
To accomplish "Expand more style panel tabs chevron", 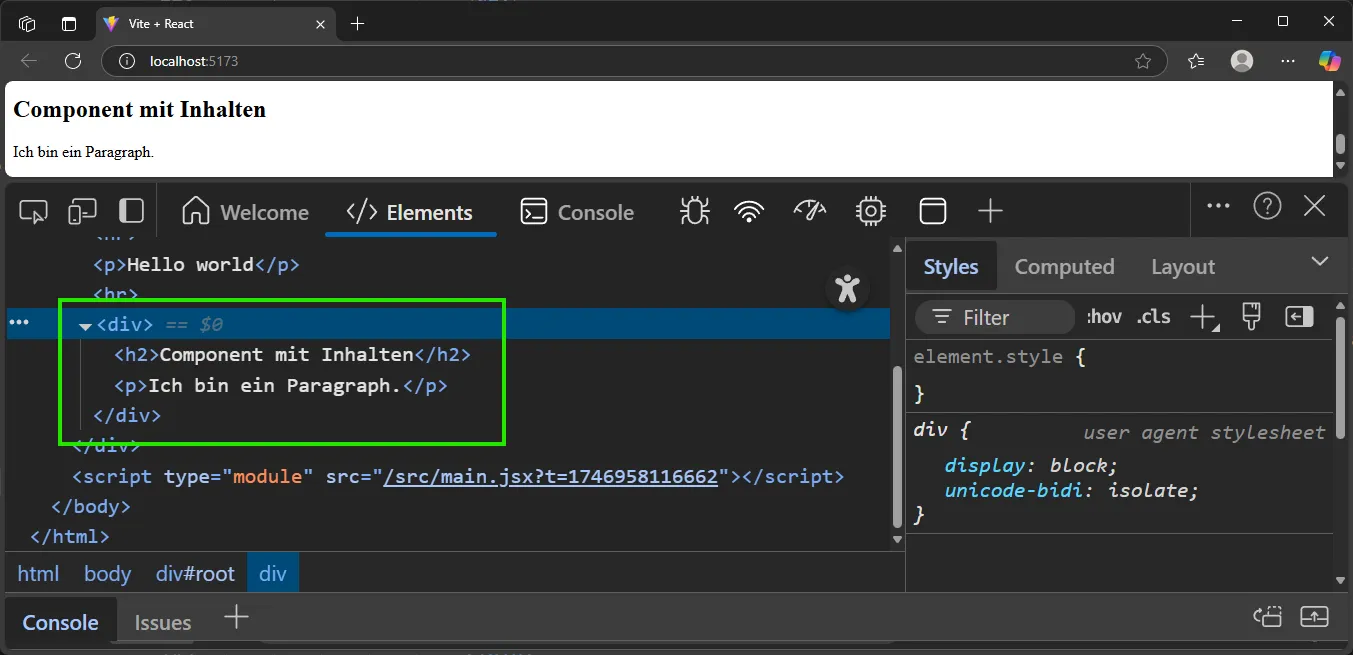I will pyautogui.click(x=1320, y=261).
